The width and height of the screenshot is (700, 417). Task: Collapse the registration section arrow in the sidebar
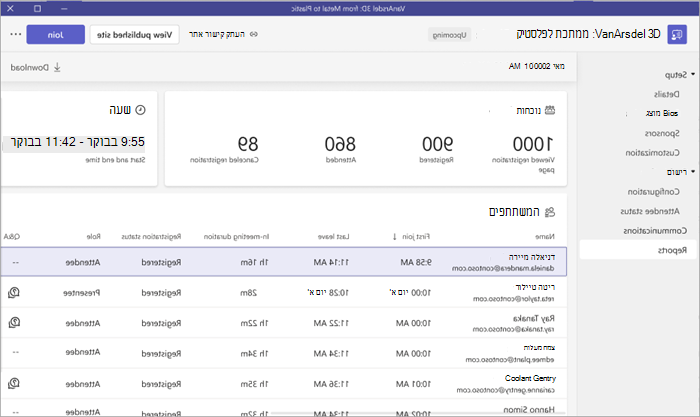(693, 171)
